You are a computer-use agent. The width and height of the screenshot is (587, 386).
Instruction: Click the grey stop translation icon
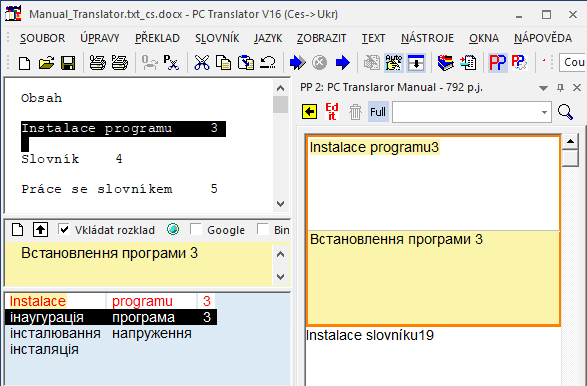pyautogui.click(x=319, y=63)
